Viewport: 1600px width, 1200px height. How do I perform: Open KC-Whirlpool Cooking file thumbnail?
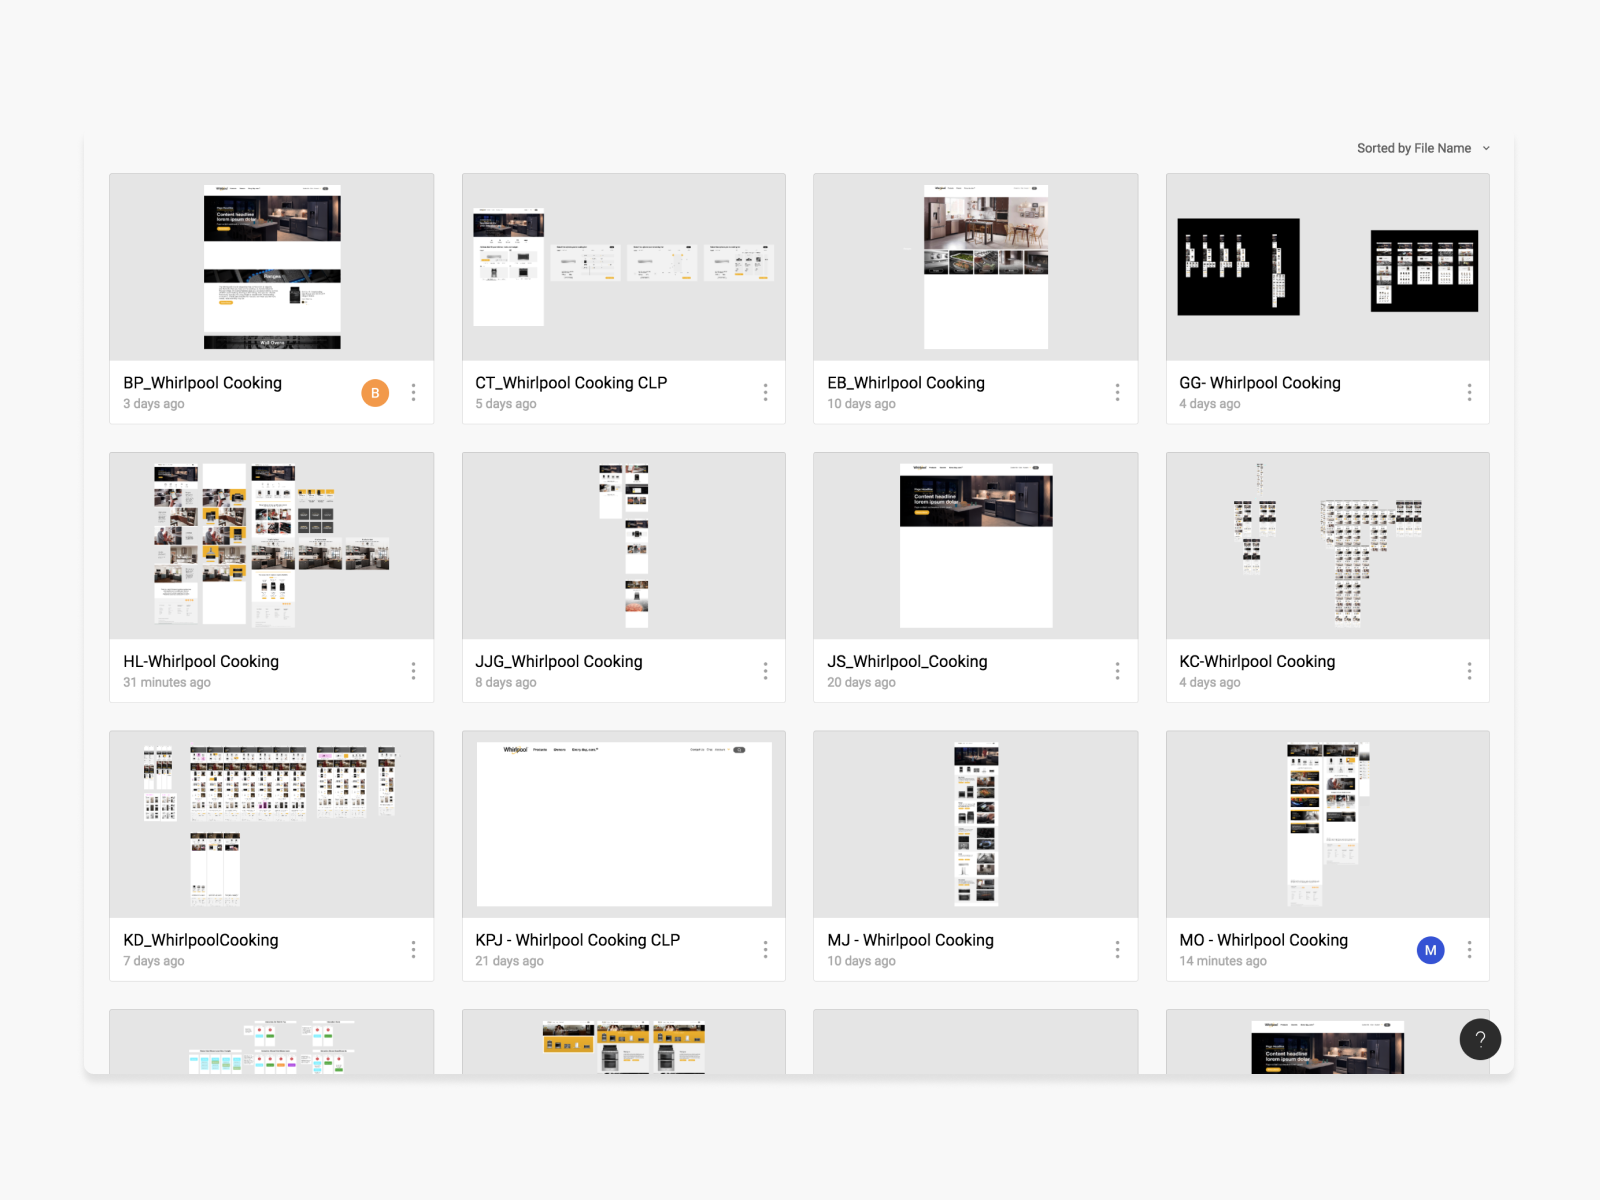coord(1328,546)
